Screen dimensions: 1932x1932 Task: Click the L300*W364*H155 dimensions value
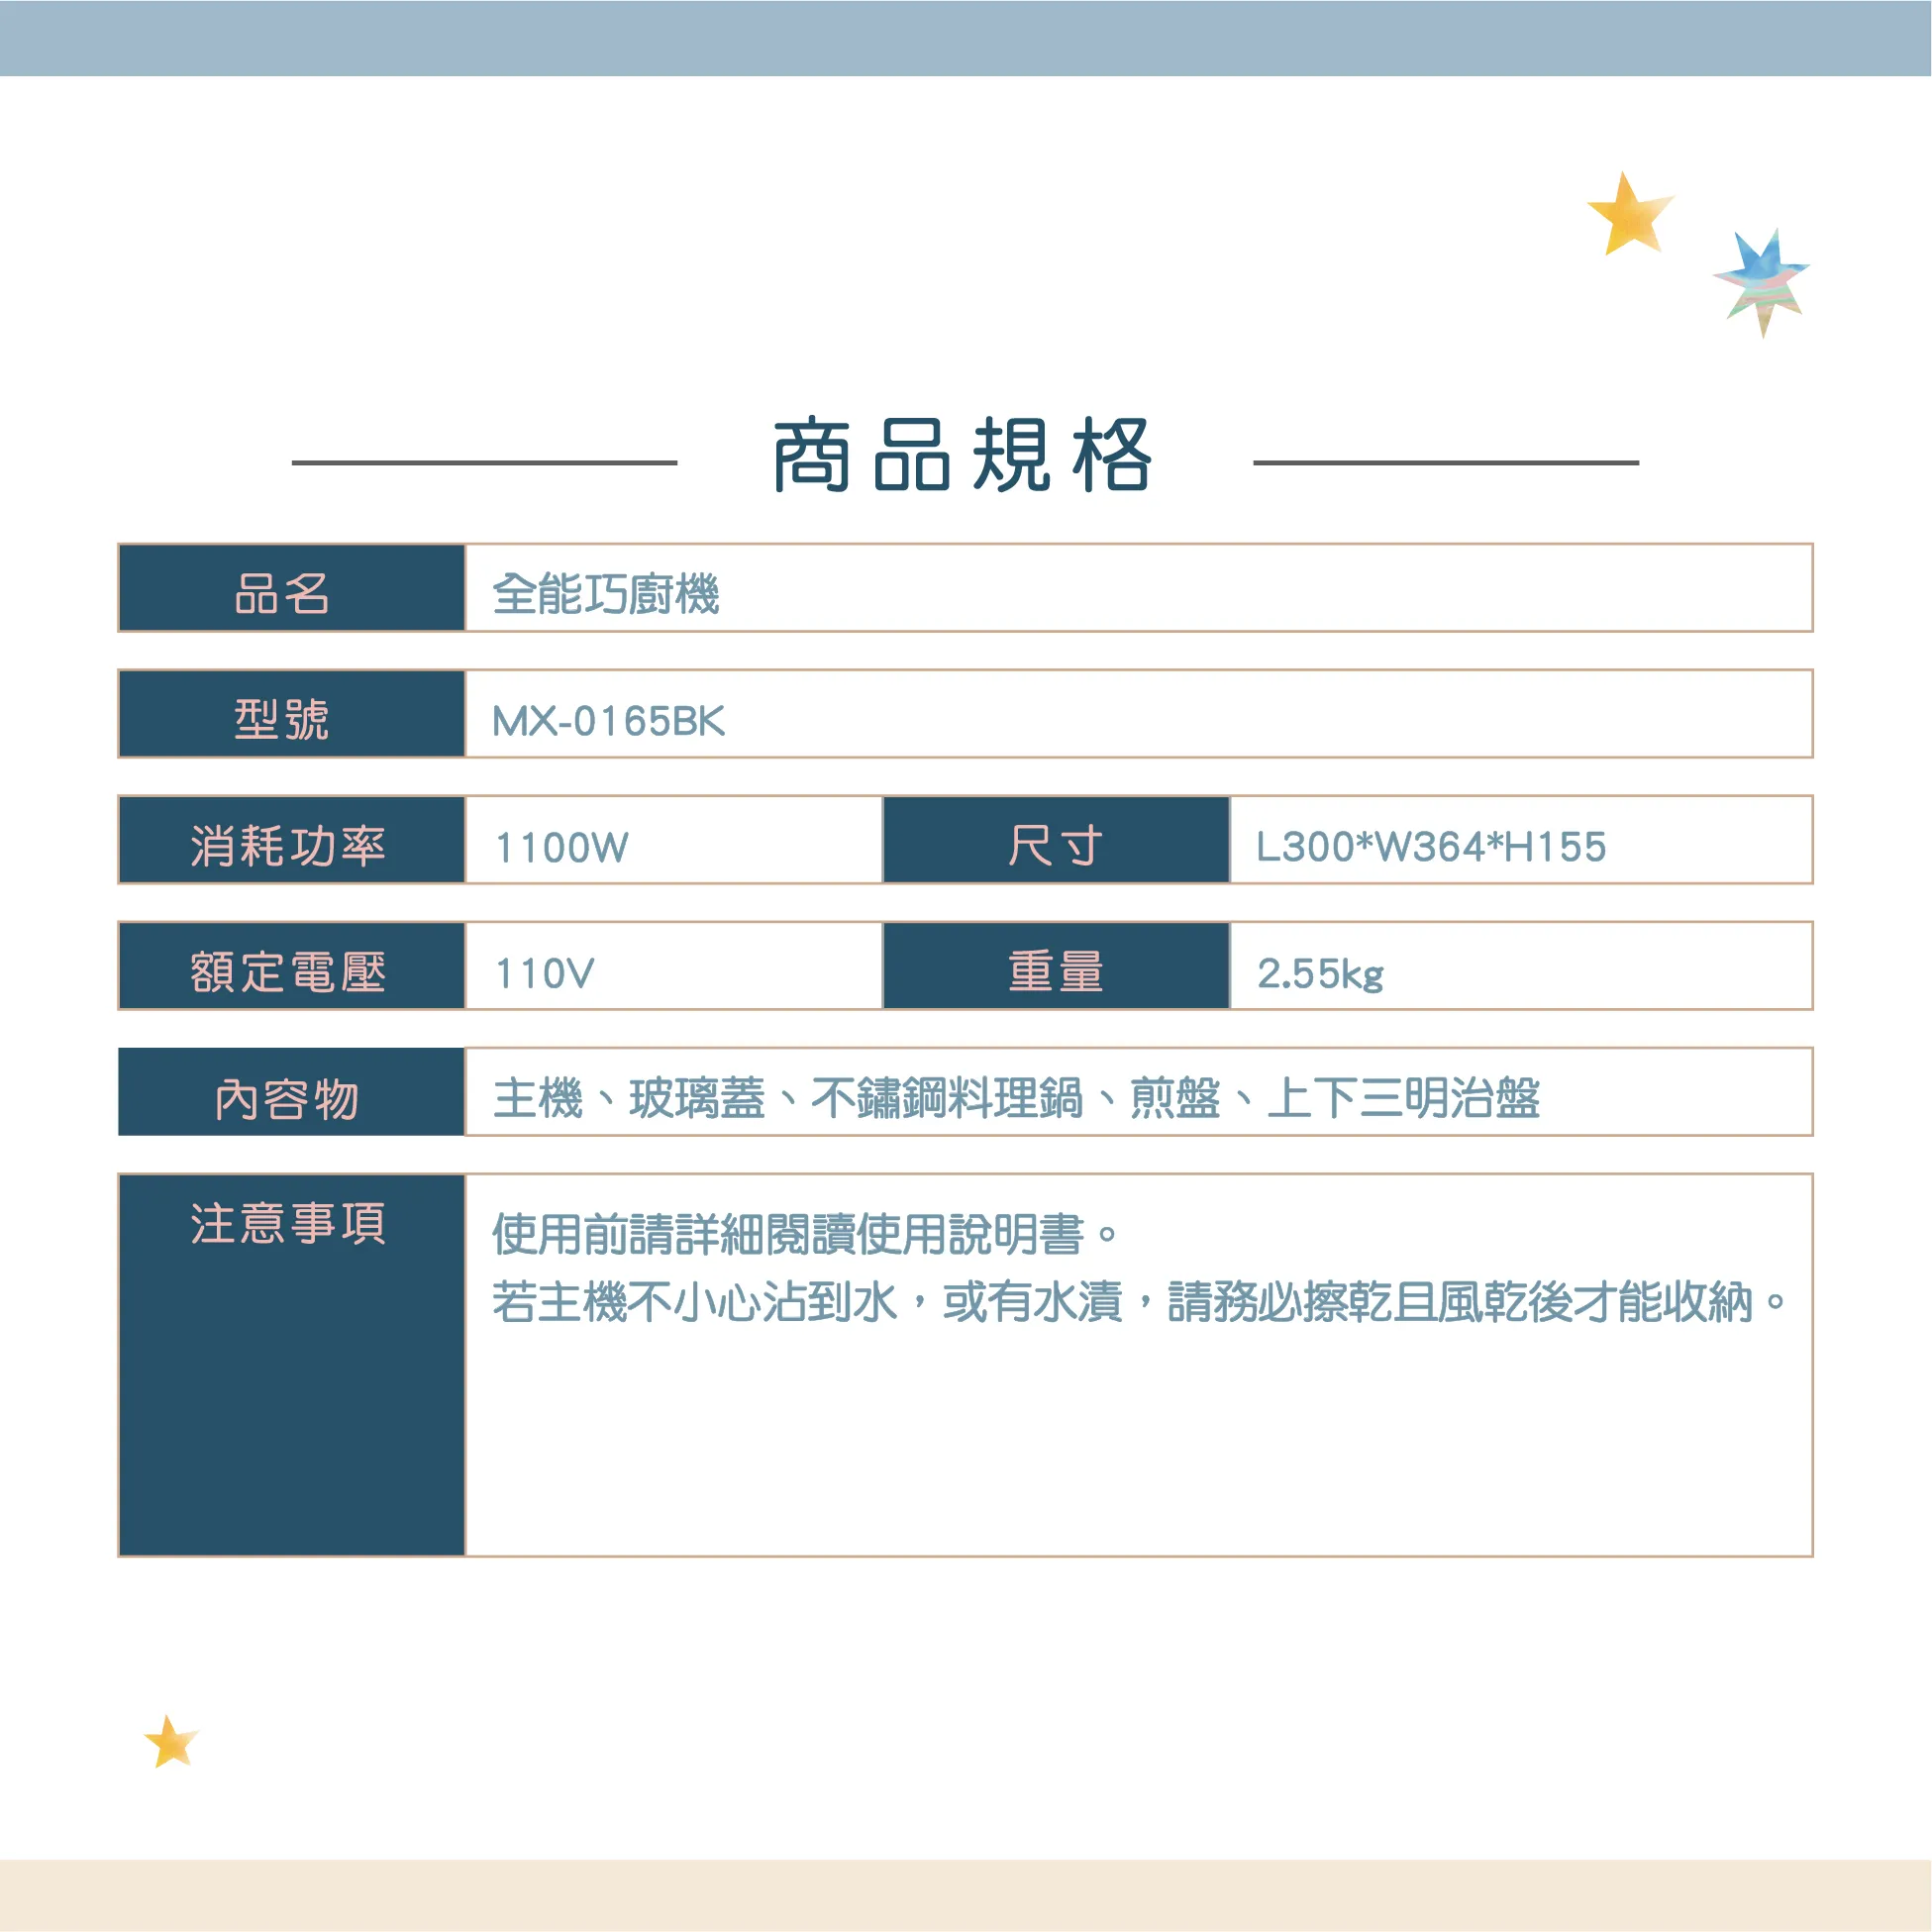(x=1431, y=847)
